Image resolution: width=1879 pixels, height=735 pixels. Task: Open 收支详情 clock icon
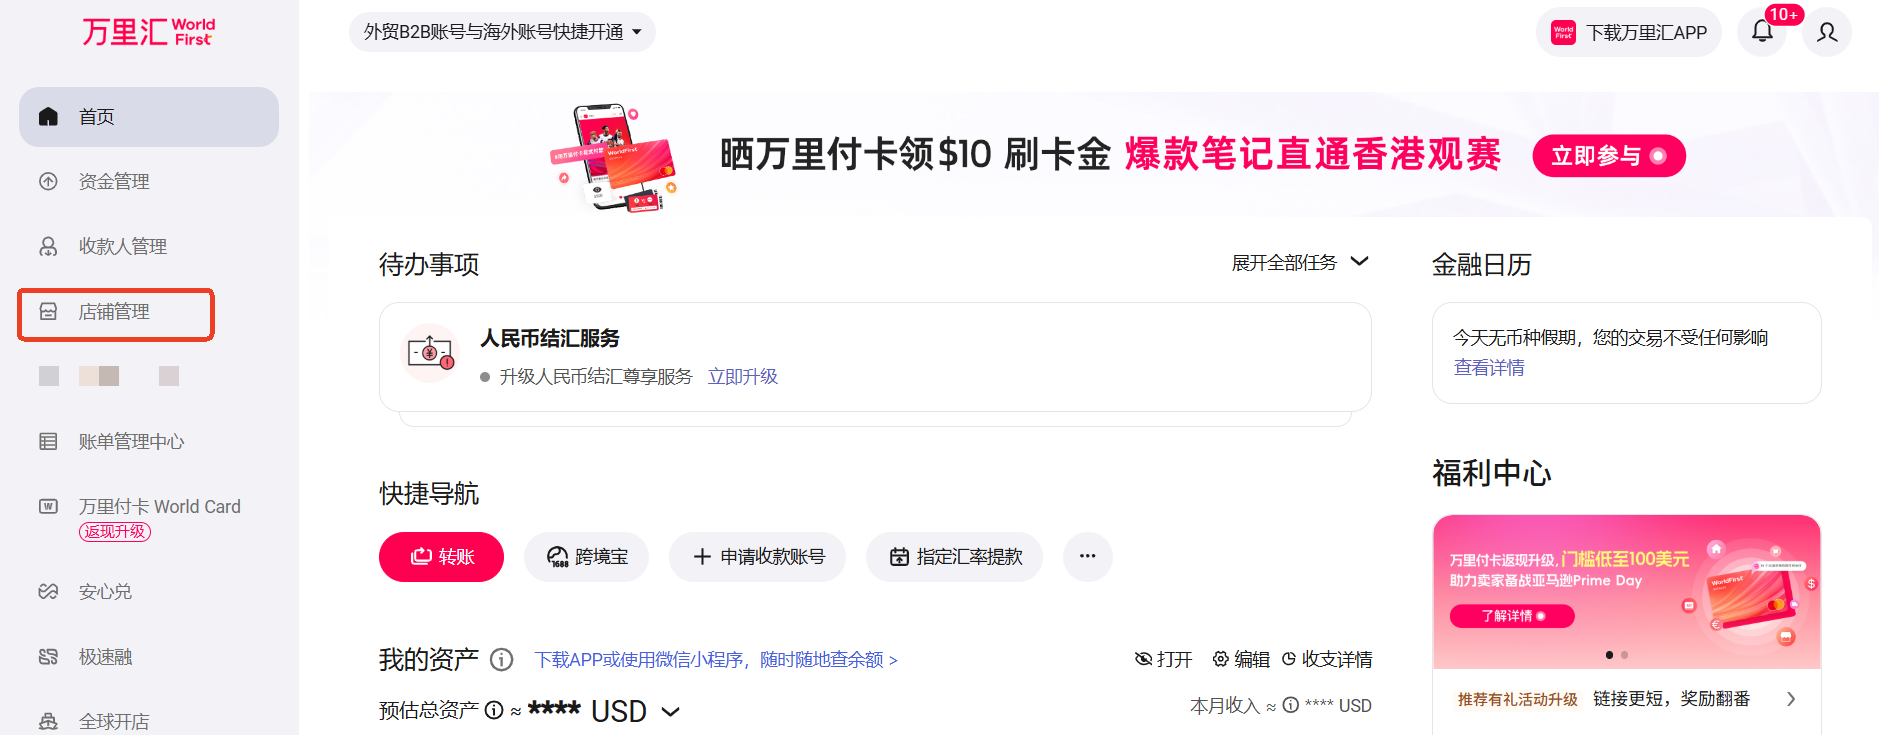(1289, 659)
